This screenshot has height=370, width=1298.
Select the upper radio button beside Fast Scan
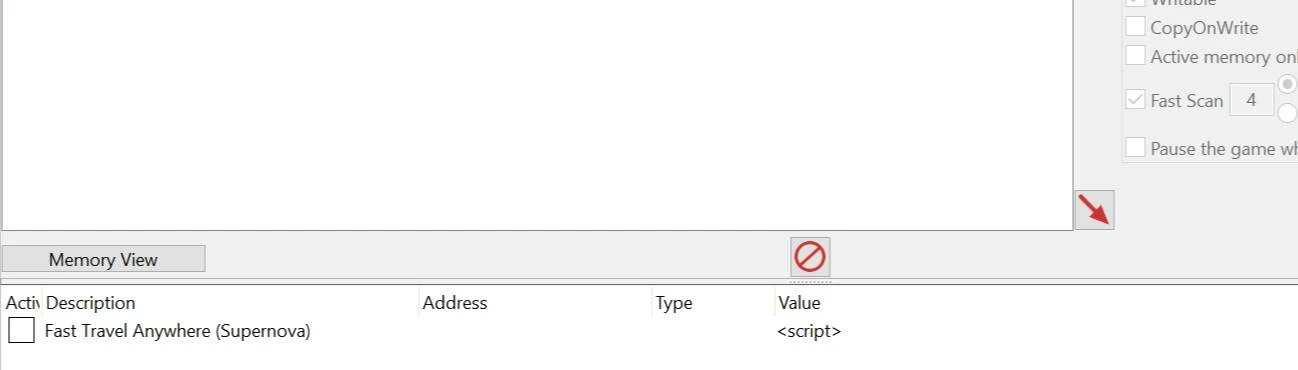(x=1288, y=84)
